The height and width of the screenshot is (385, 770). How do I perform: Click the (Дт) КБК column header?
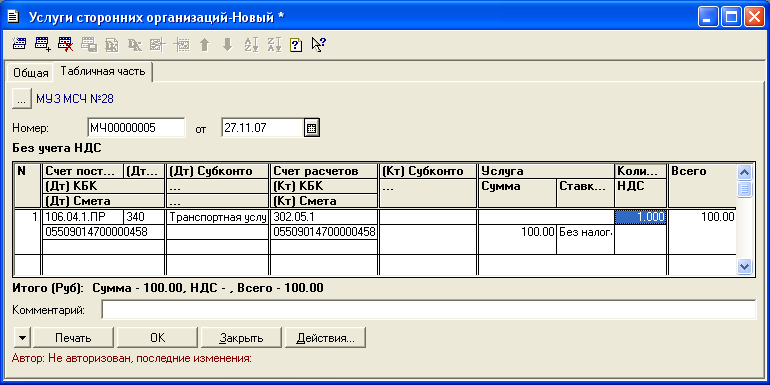click(103, 186)
